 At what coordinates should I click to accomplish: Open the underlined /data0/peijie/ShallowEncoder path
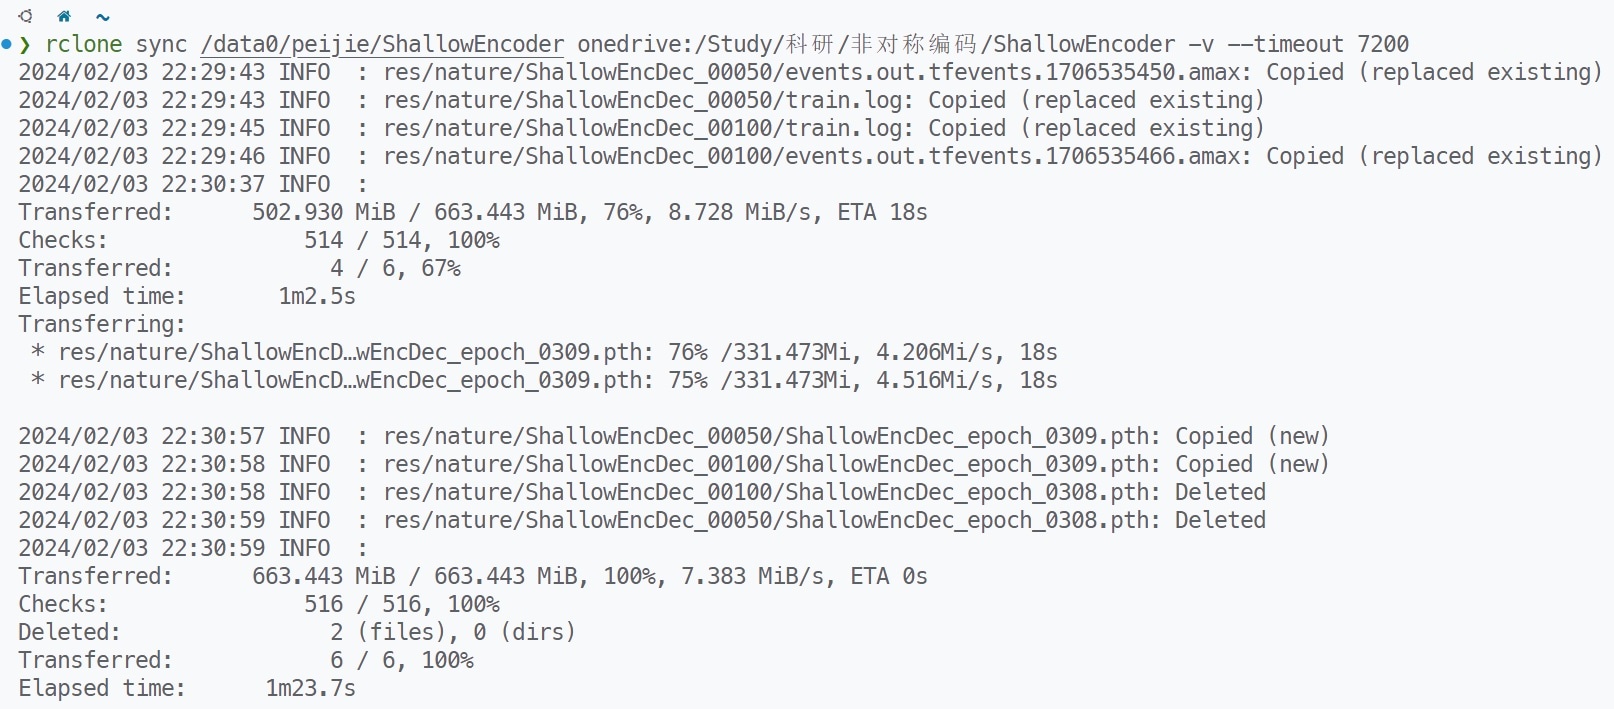click(382, 44)
